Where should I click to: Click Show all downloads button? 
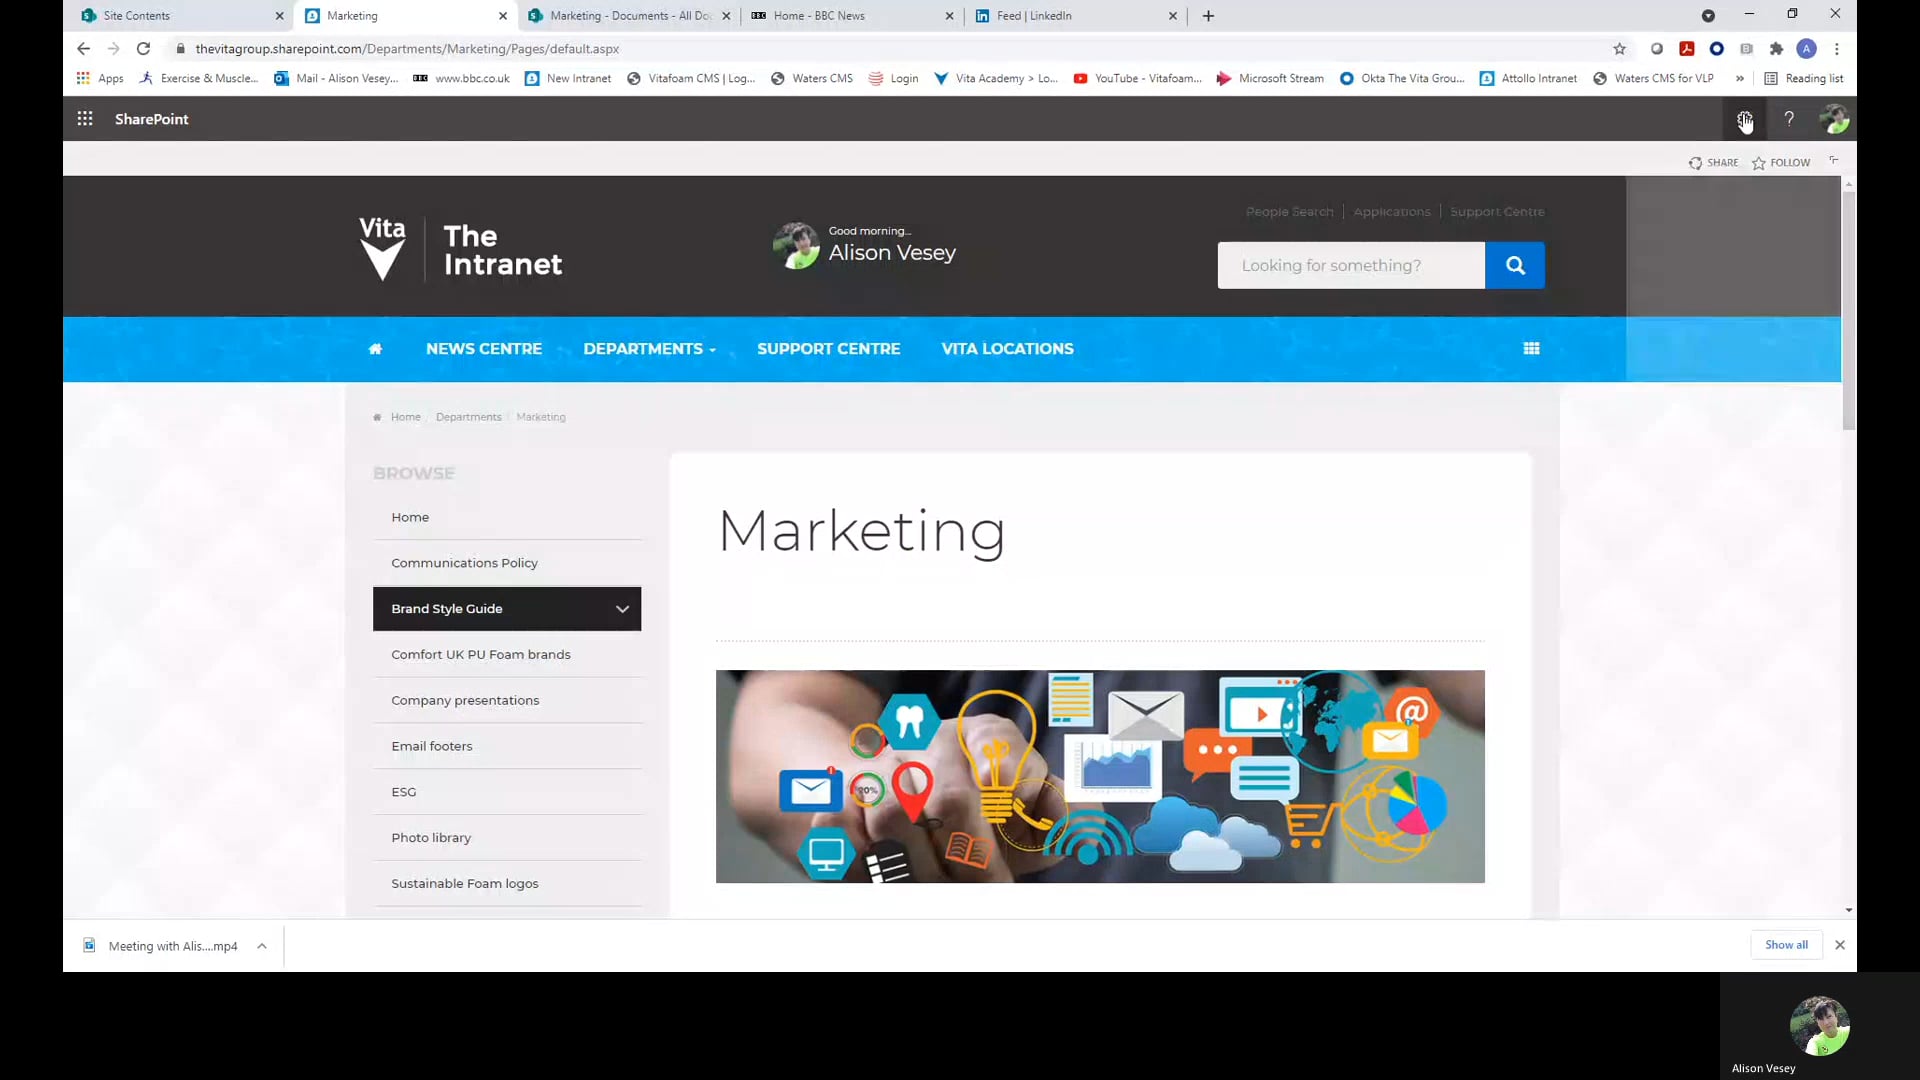coord(1786,945)
